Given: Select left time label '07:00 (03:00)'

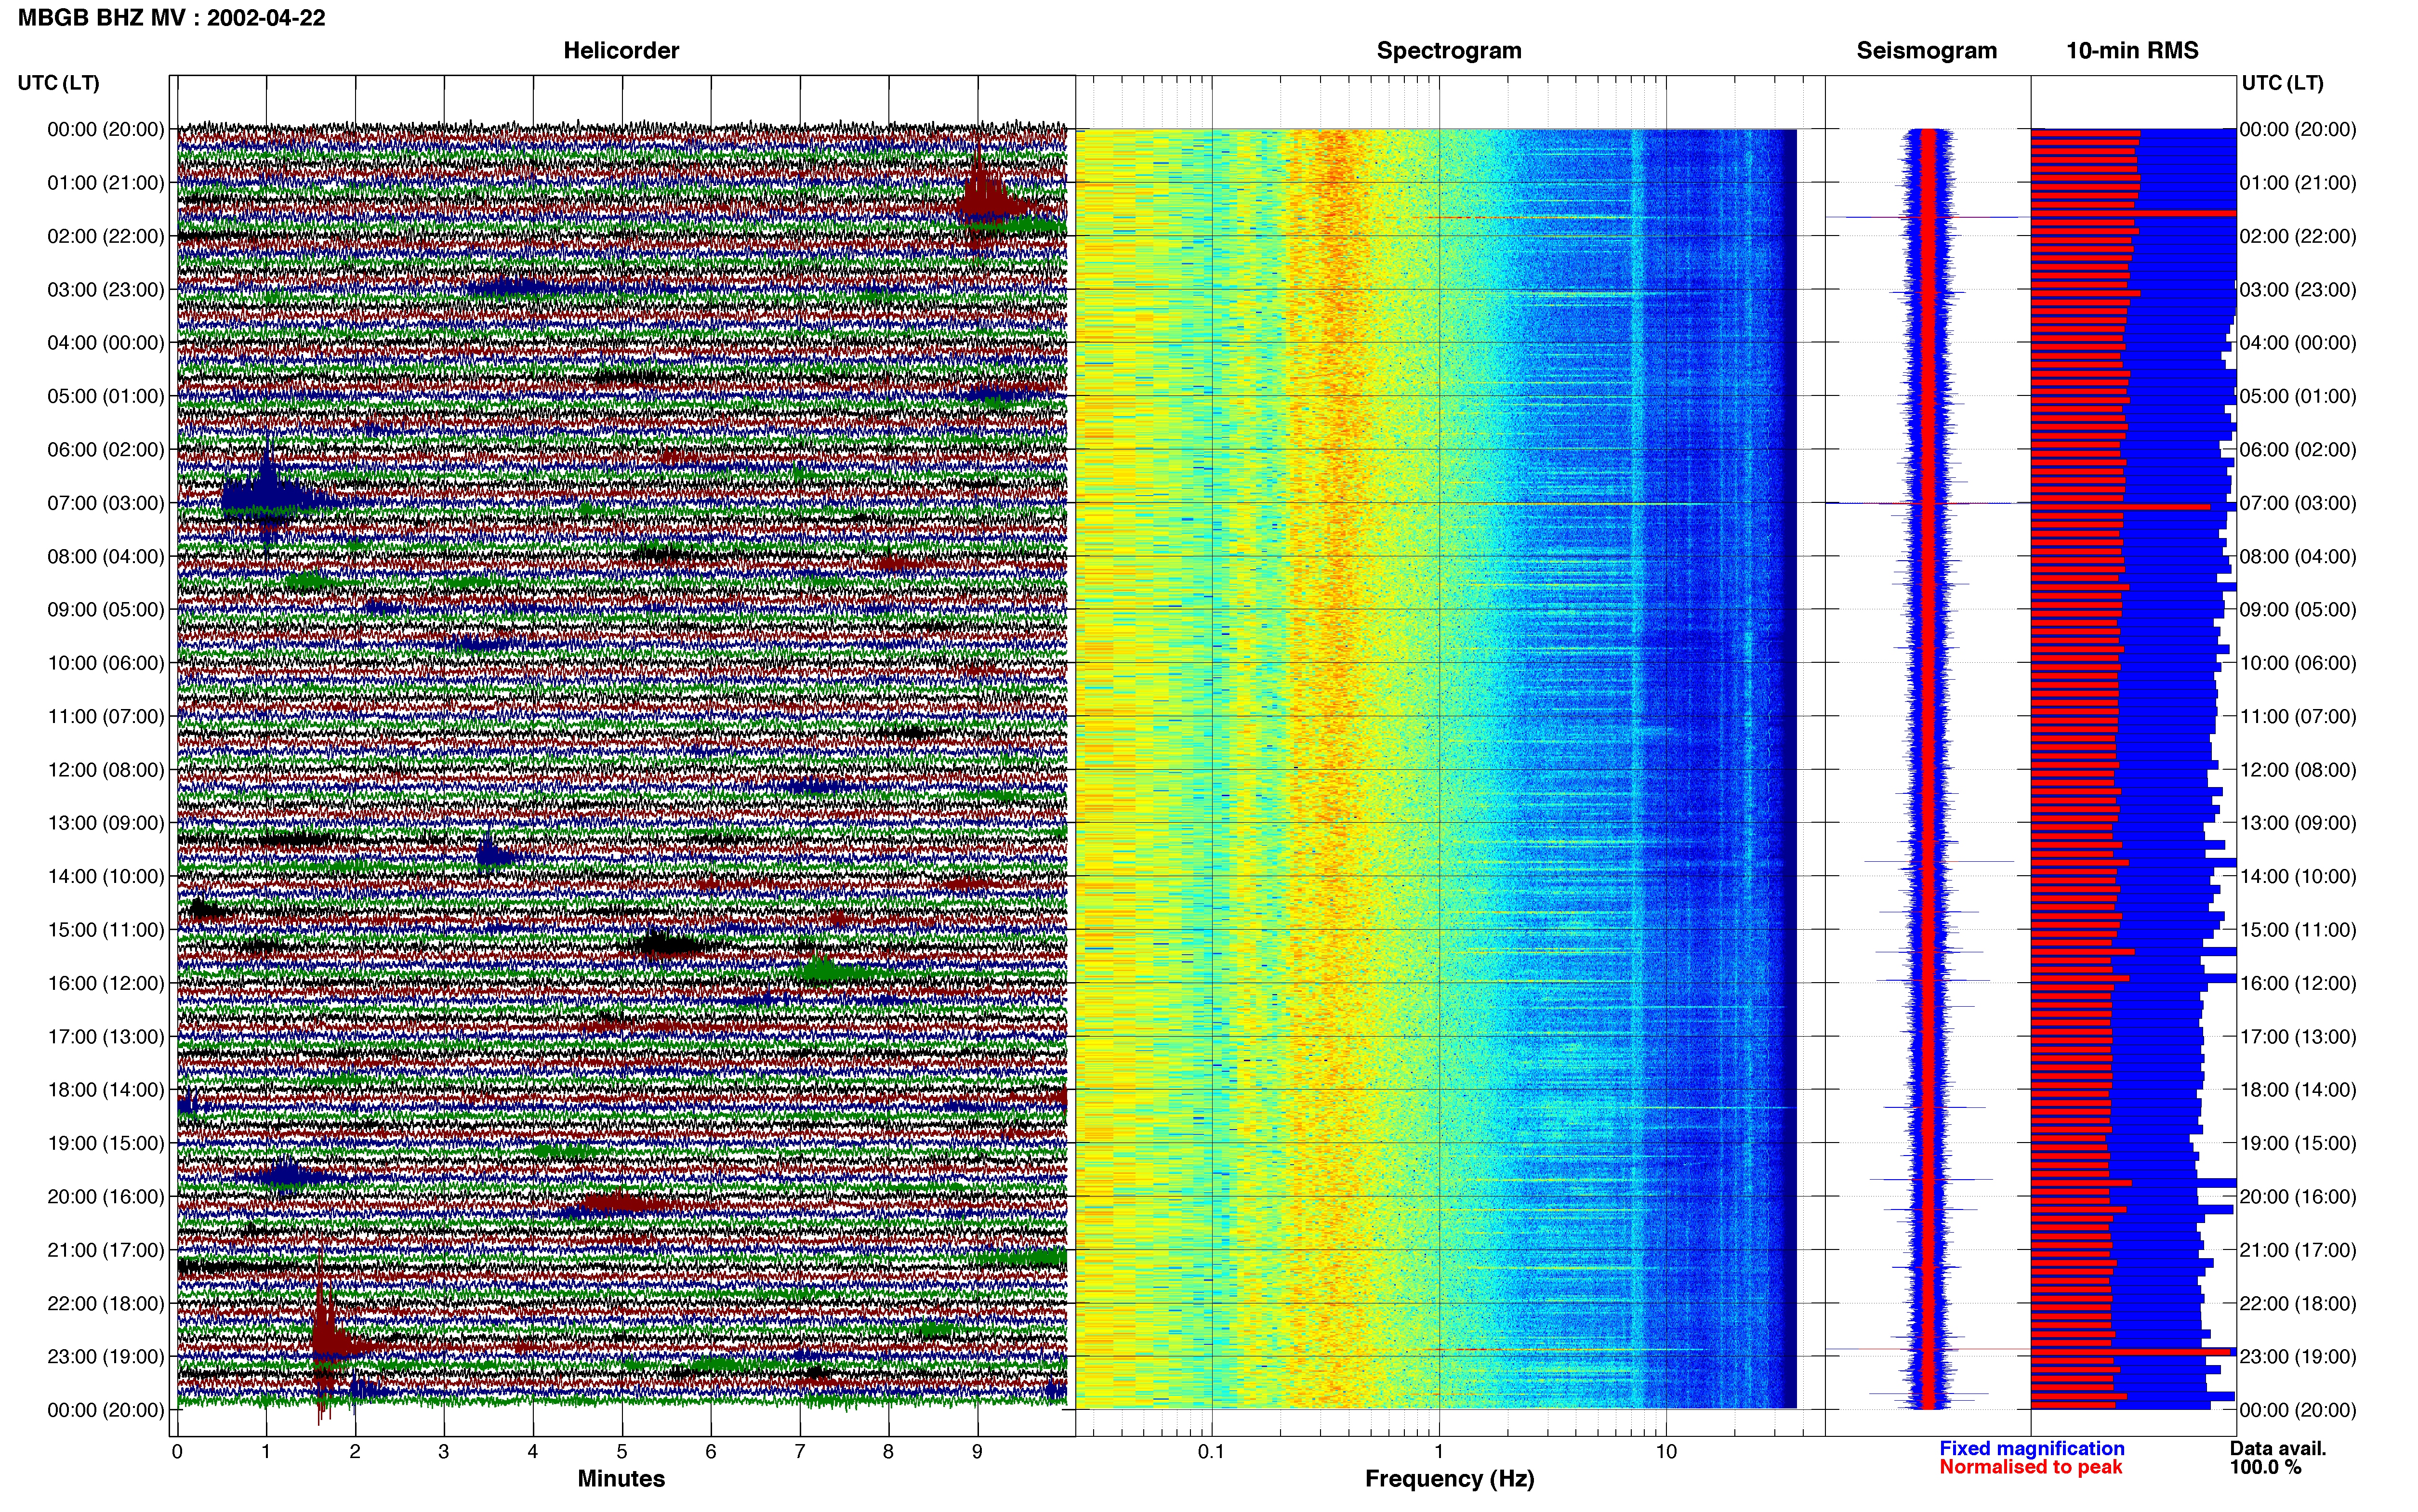Looking at the screenshot, I should point(105,503).
